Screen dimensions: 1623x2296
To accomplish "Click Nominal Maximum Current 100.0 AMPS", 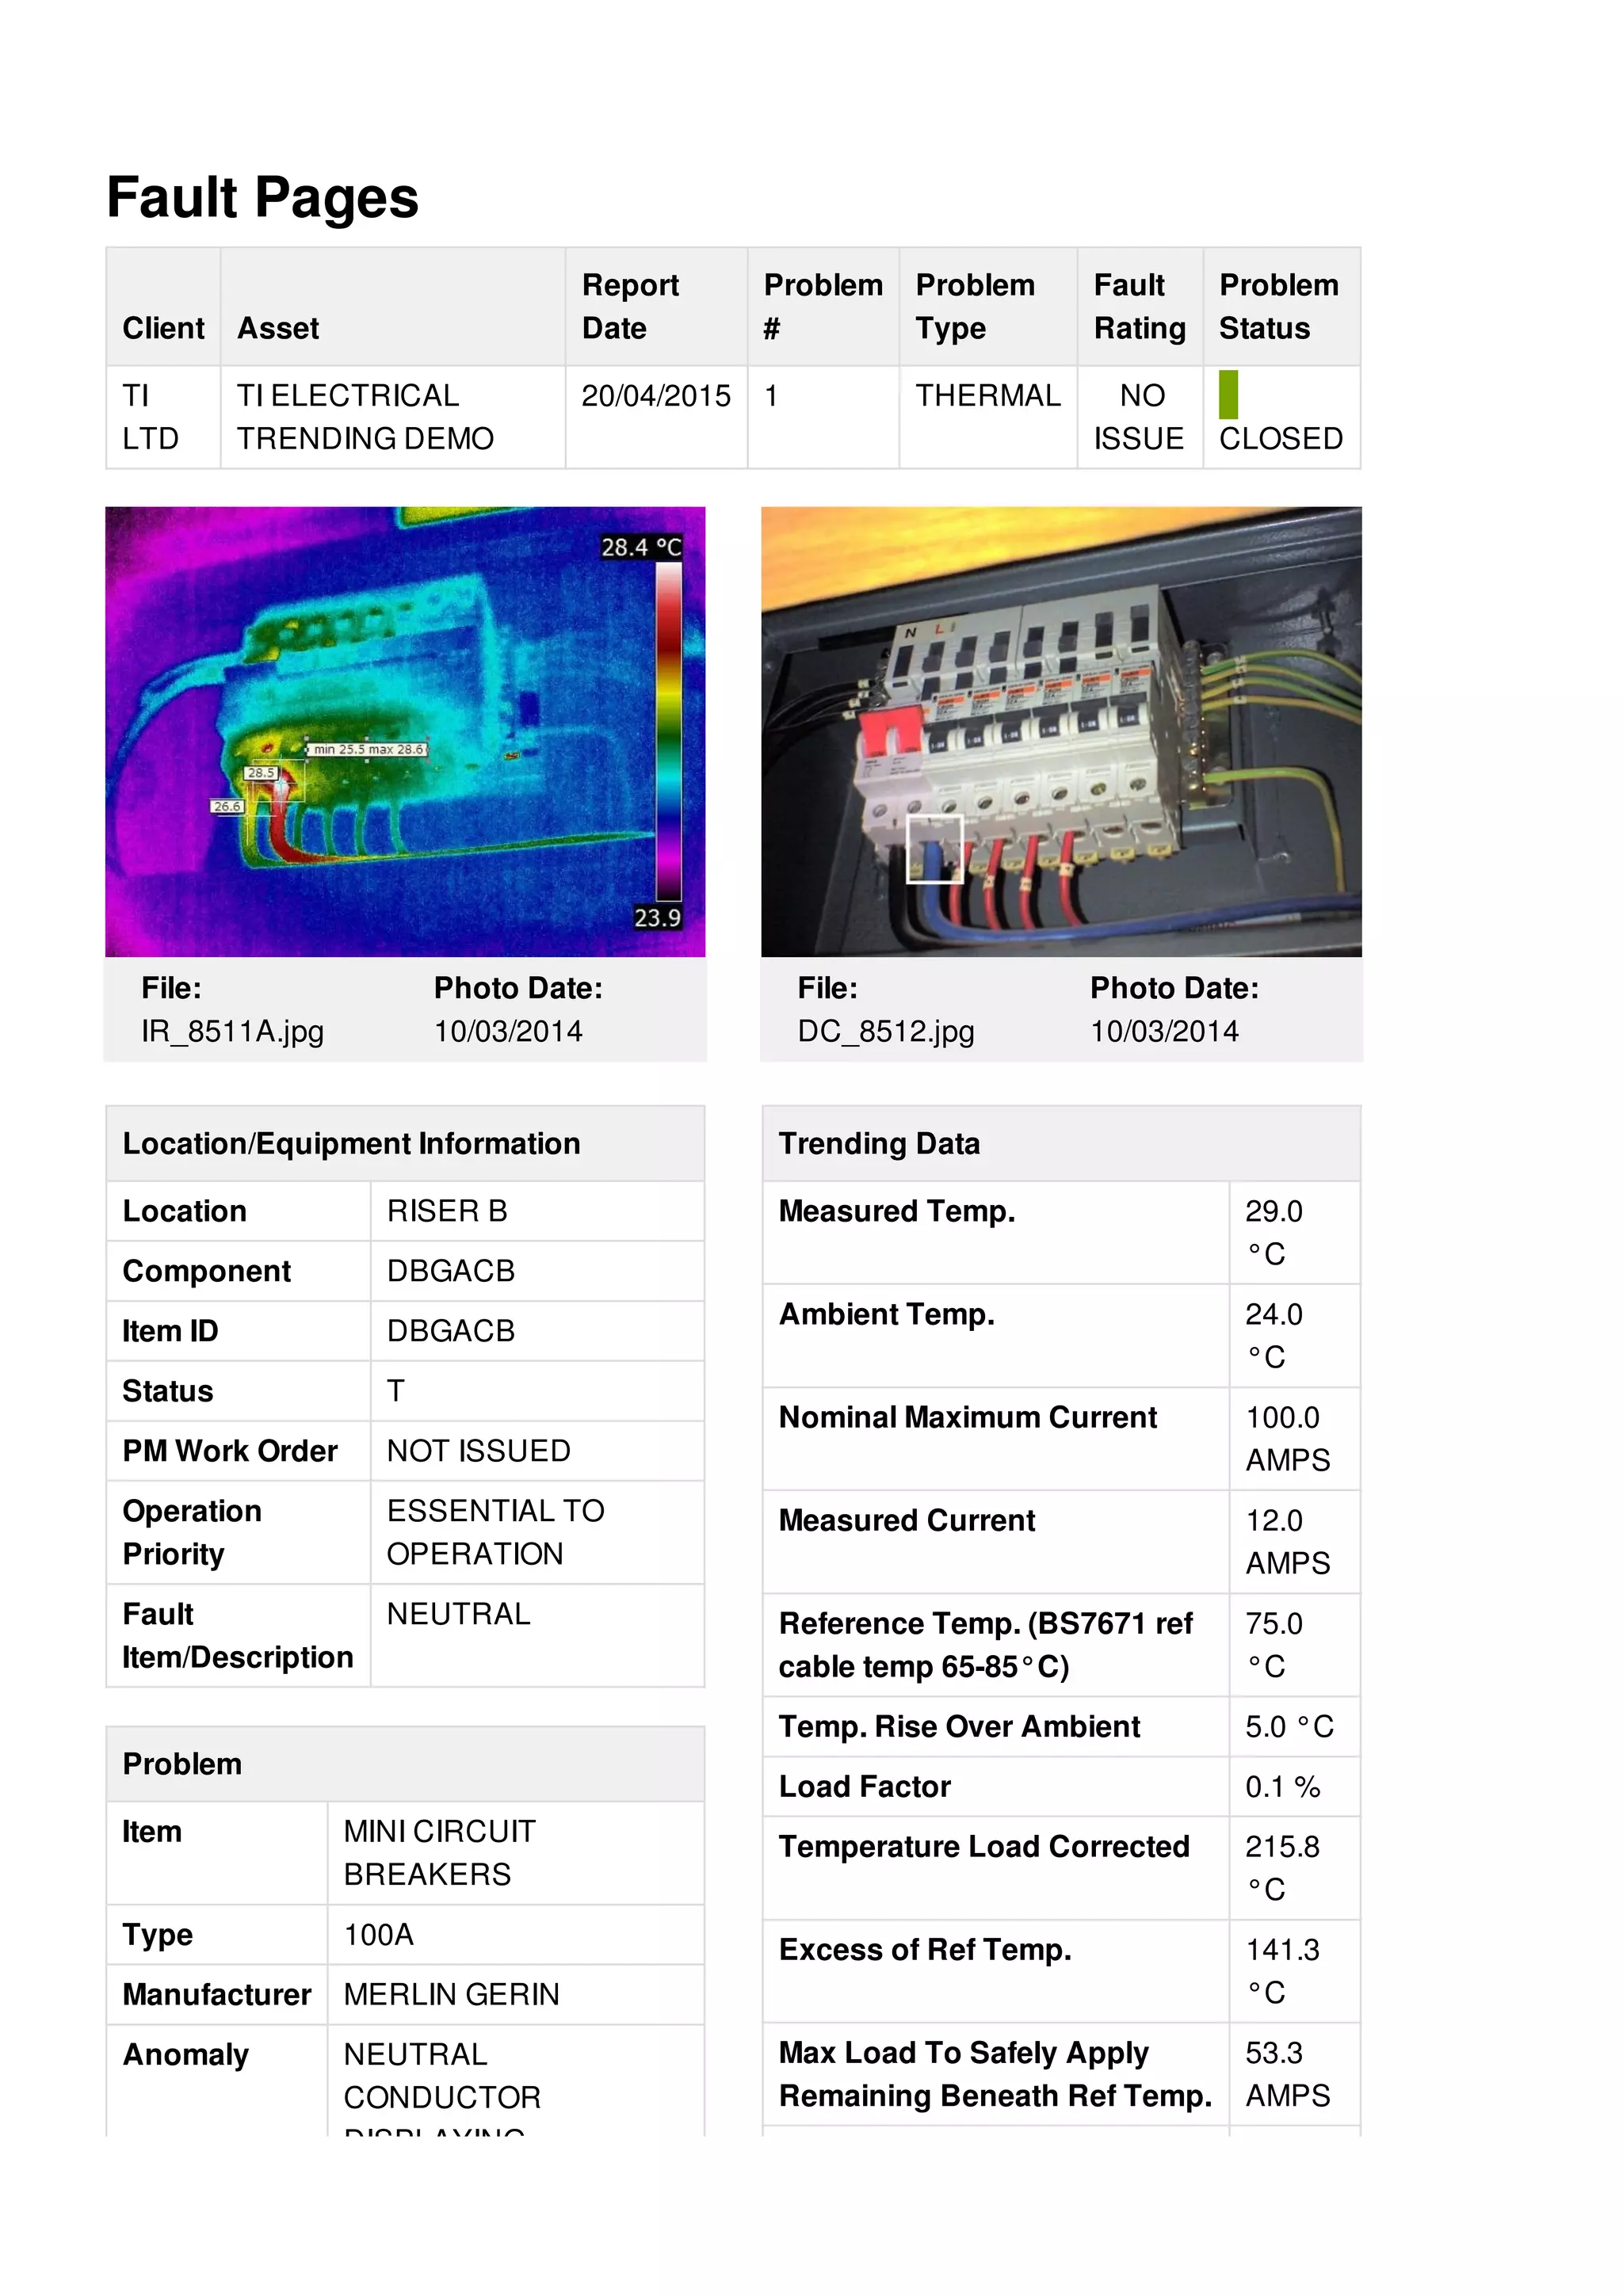I will pos(1288,1438).
